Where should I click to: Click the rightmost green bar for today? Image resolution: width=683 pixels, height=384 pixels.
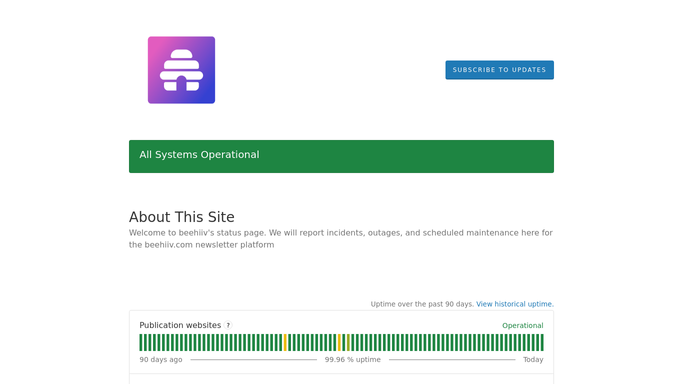click(x=542, y=343)
